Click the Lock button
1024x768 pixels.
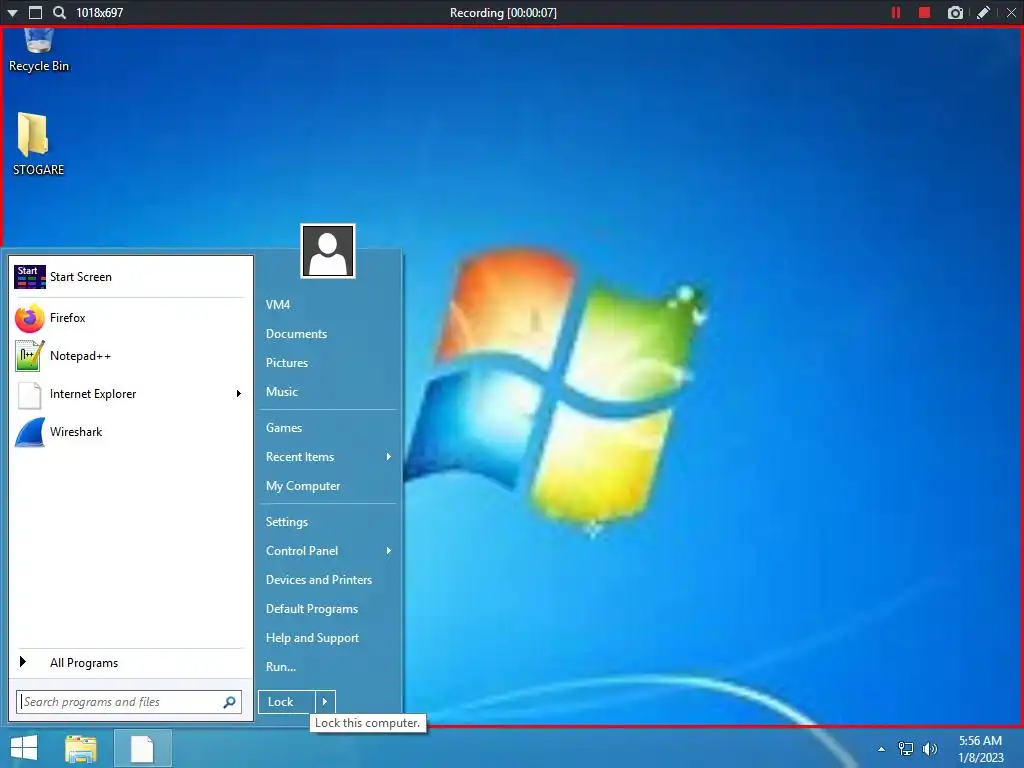click(287, 702)
